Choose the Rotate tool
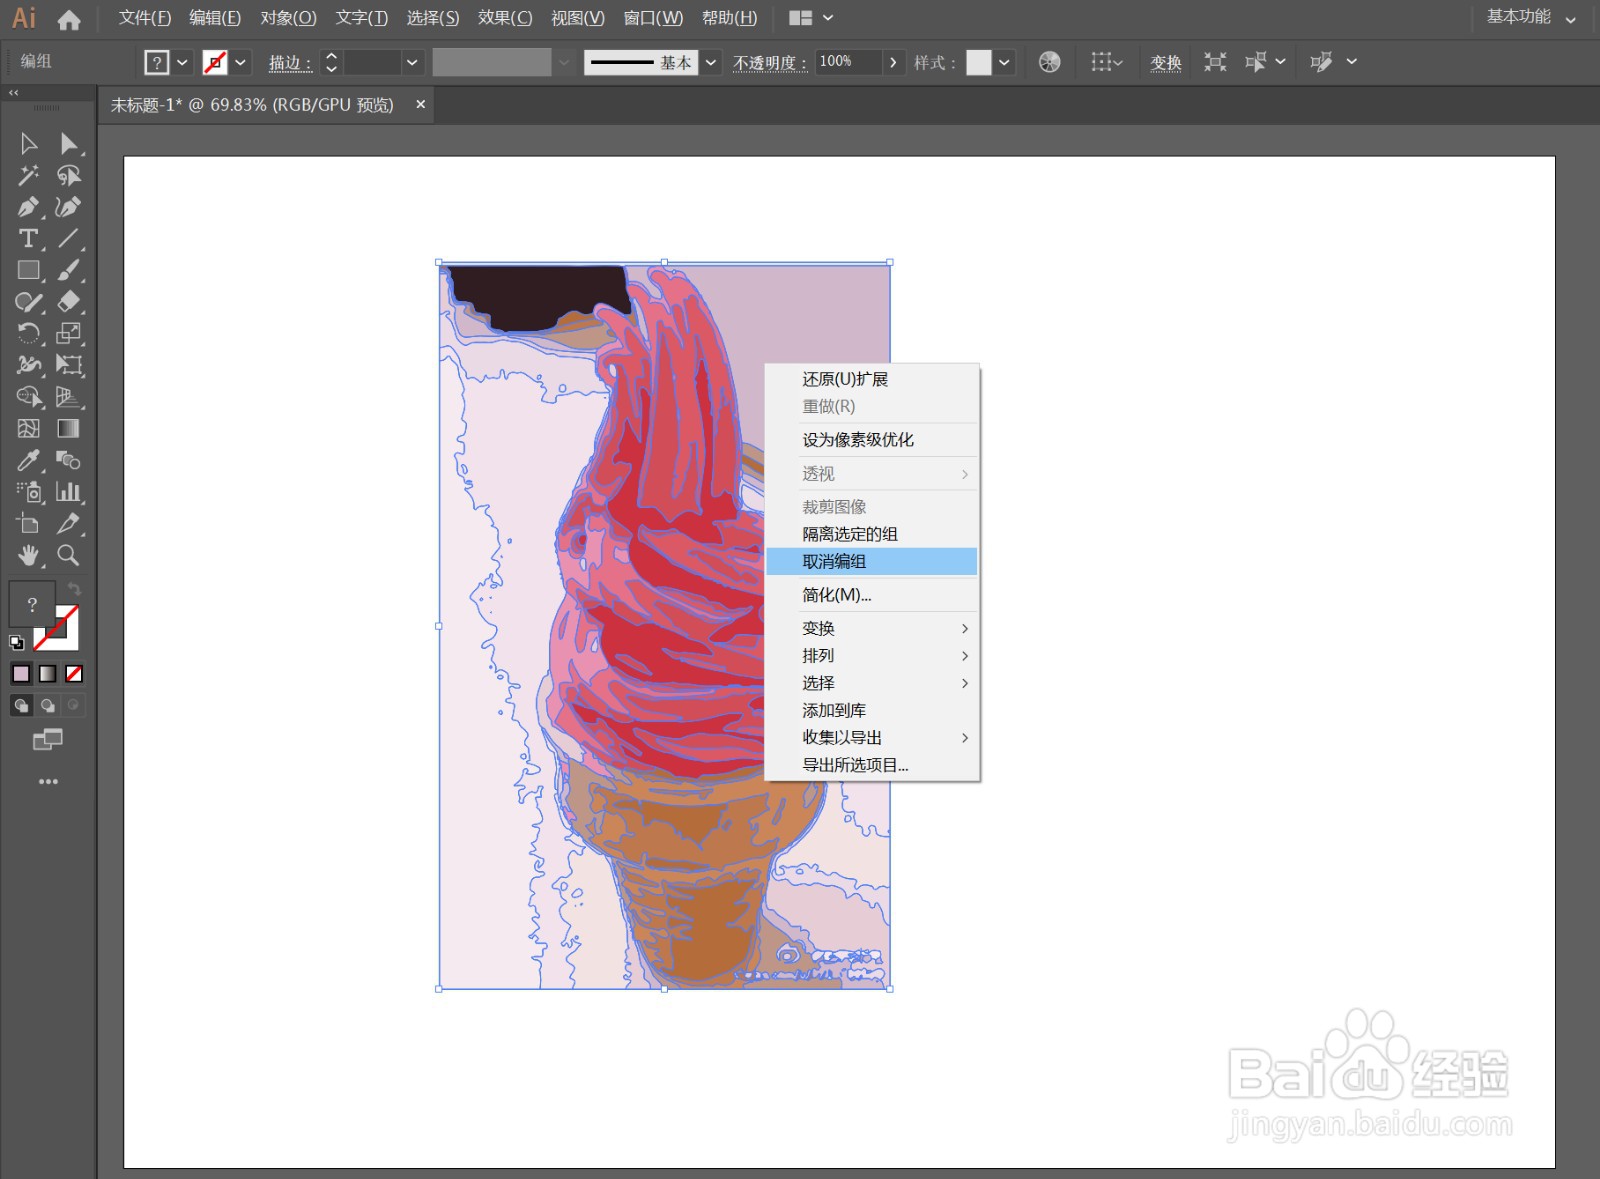This screenshot has width=1600, height=1179. (x=29, y=333)
